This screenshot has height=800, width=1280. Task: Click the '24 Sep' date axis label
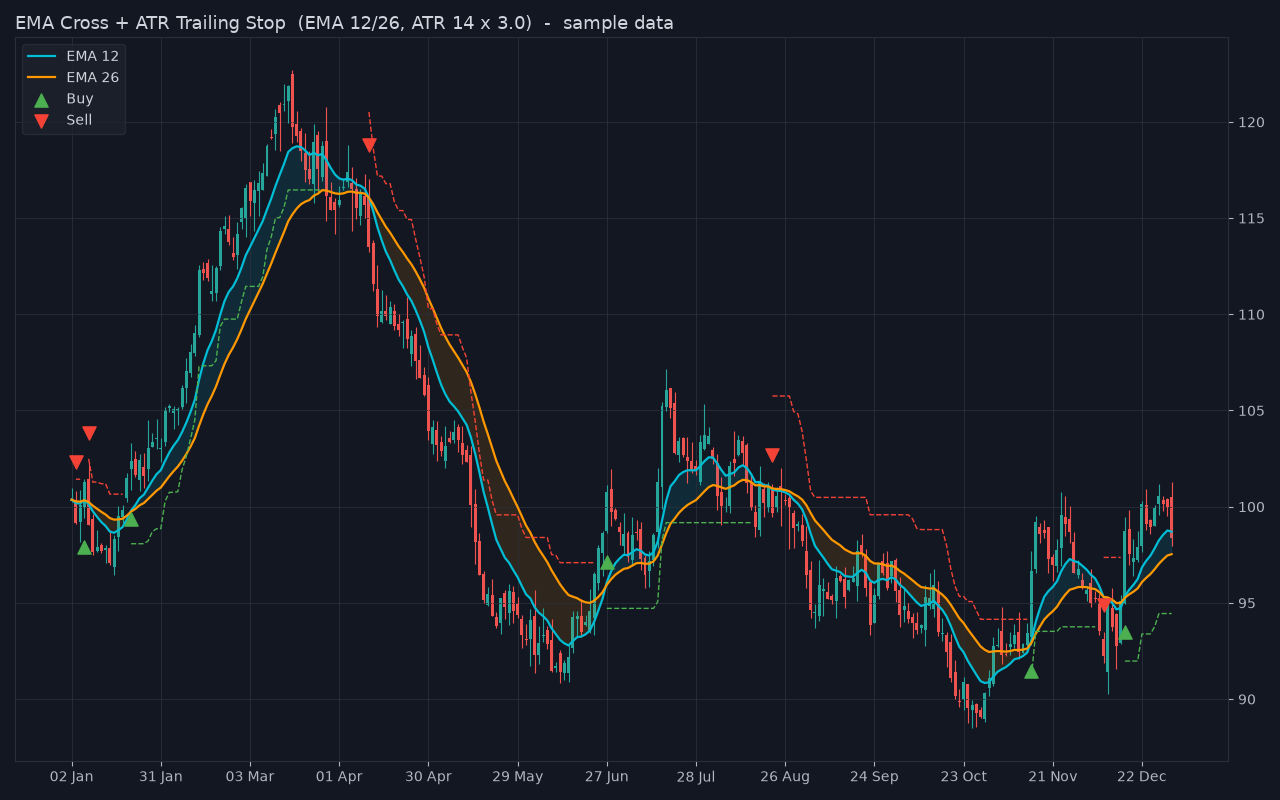(875, 777)
